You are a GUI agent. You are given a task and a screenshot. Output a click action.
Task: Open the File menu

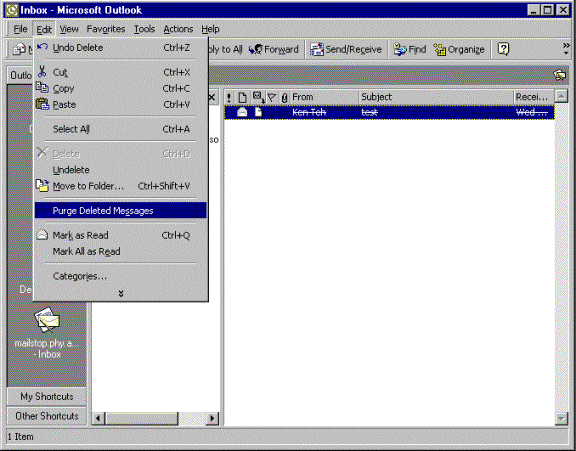[20, 29]
